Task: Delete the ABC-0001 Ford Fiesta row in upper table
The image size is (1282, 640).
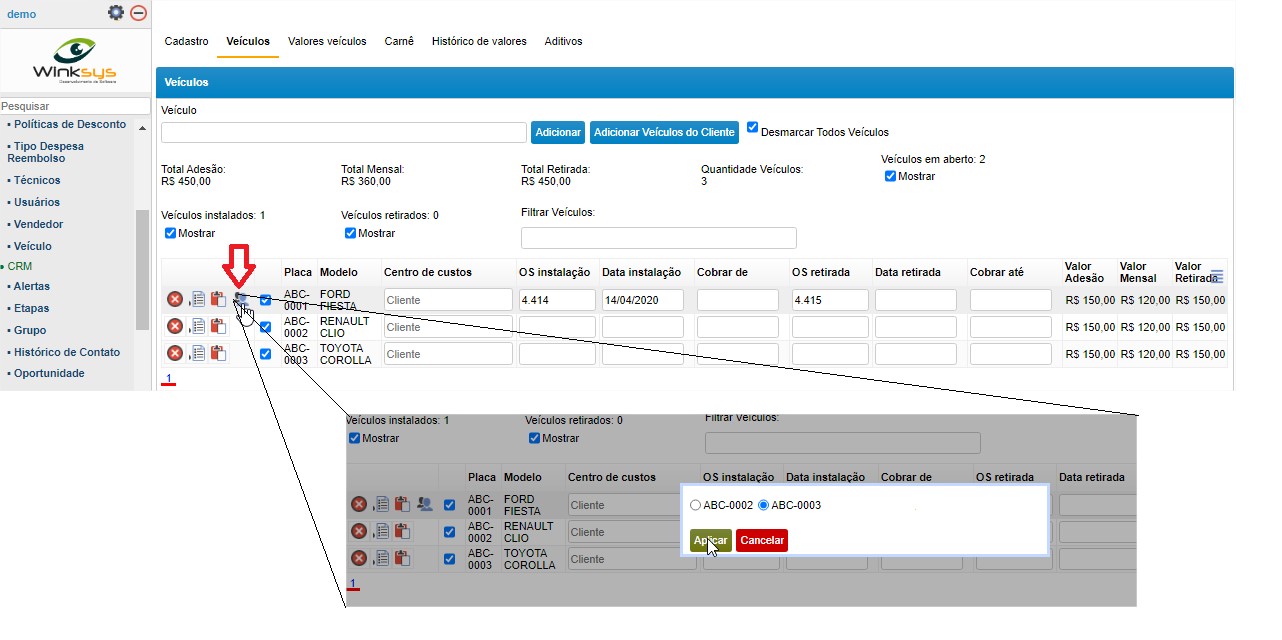Action: tap(175, 299)
